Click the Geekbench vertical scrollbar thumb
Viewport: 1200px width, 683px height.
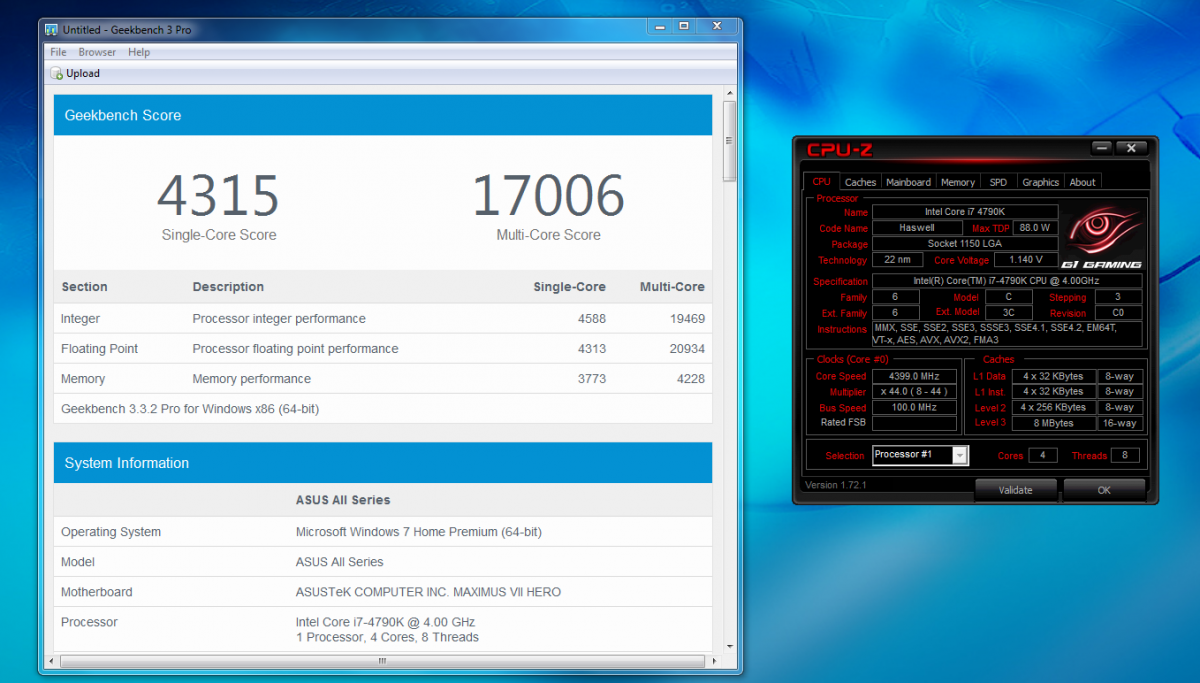click(x=729, y=140)
